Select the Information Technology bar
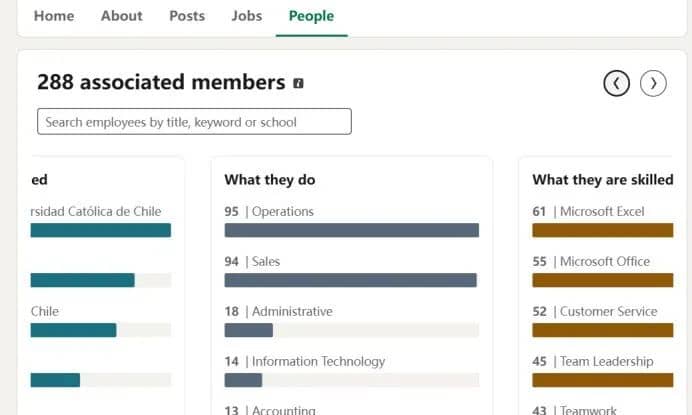The image size is (692, 415). pos(351,380)
